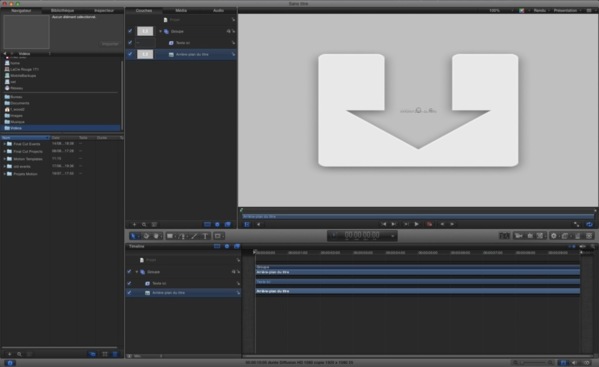Open the Rendu dropdown menu

[x=542, y=10]
